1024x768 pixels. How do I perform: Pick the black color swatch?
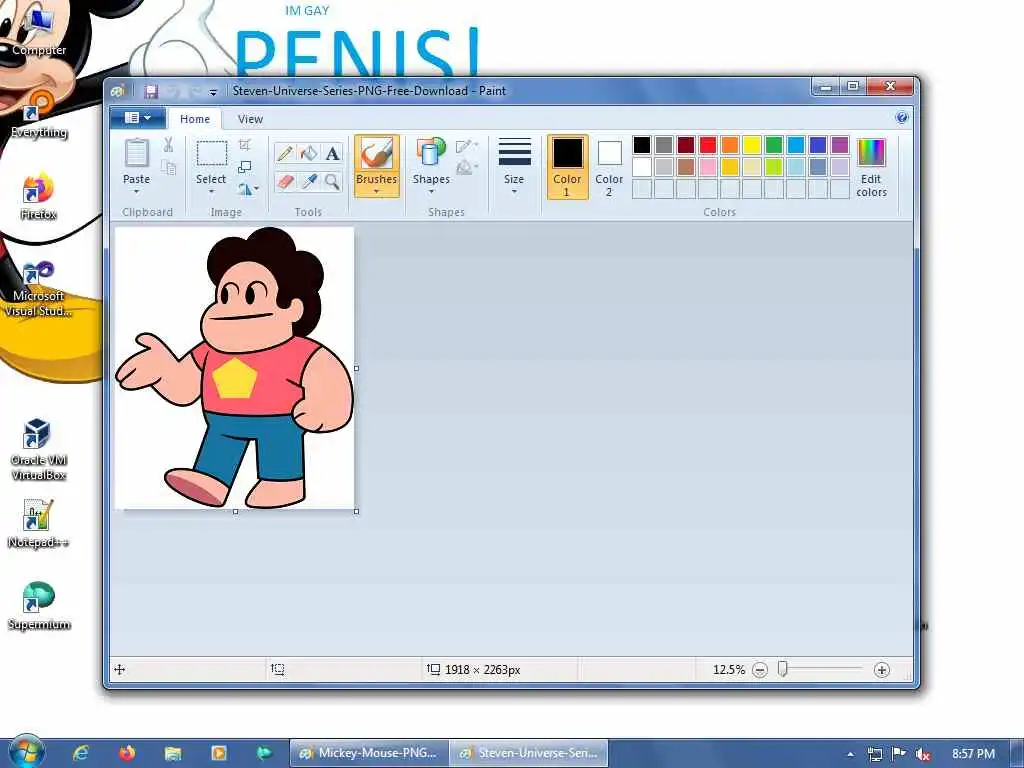click(x=641, y=145)
